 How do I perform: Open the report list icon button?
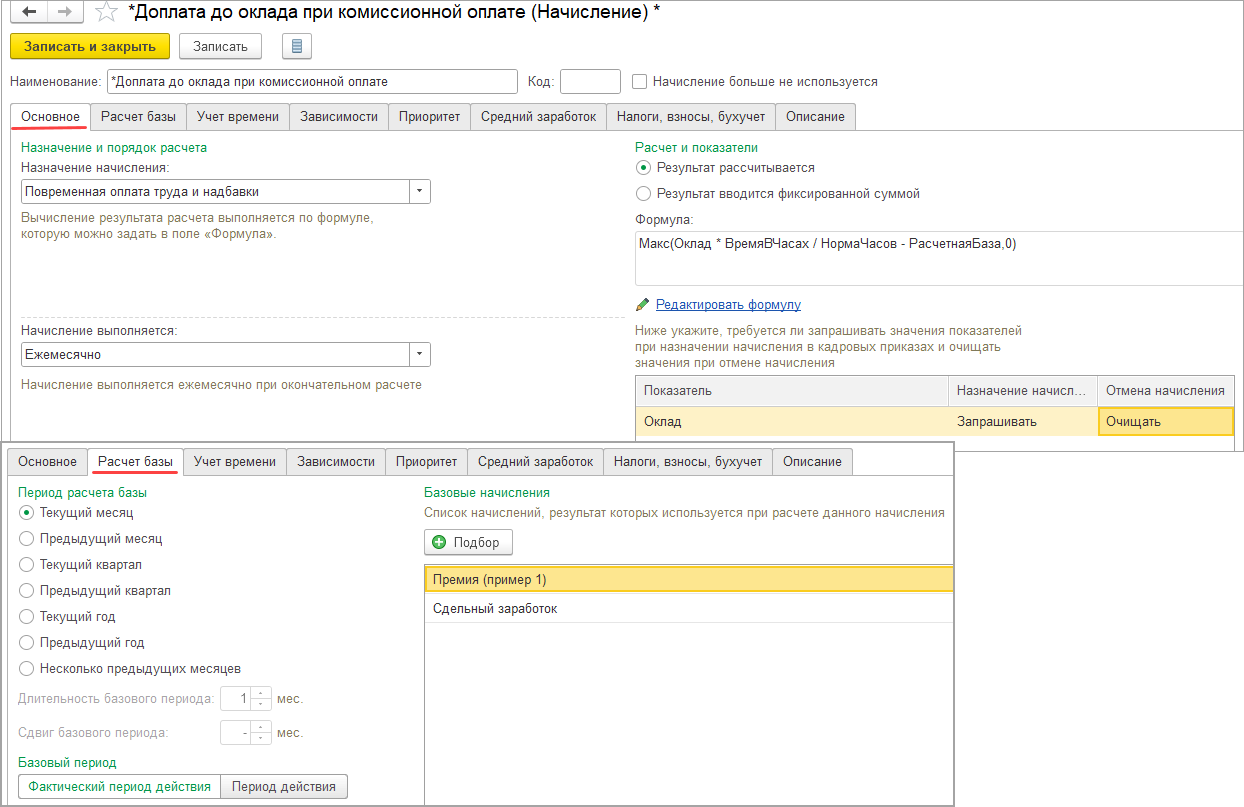298,46
